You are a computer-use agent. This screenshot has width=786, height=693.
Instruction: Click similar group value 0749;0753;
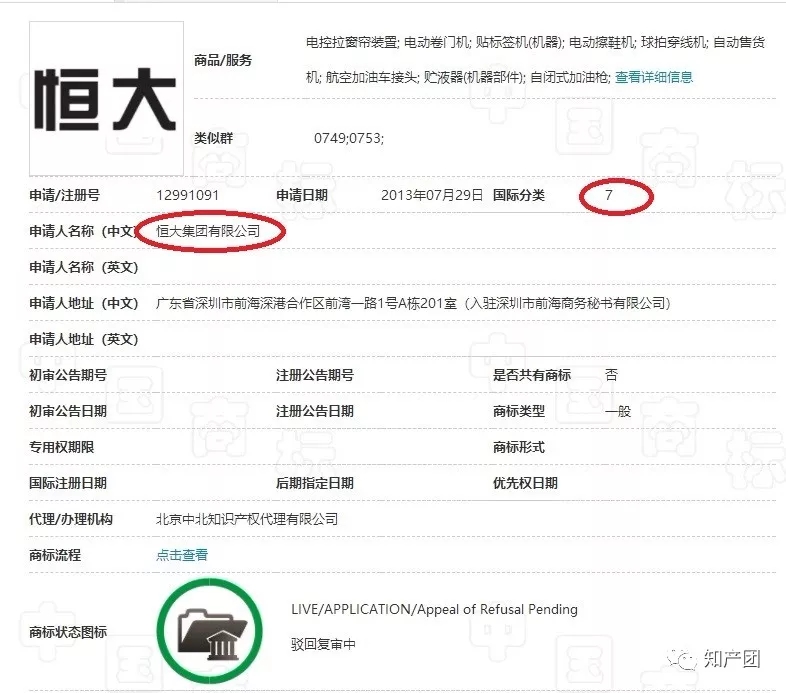(349, 138)
